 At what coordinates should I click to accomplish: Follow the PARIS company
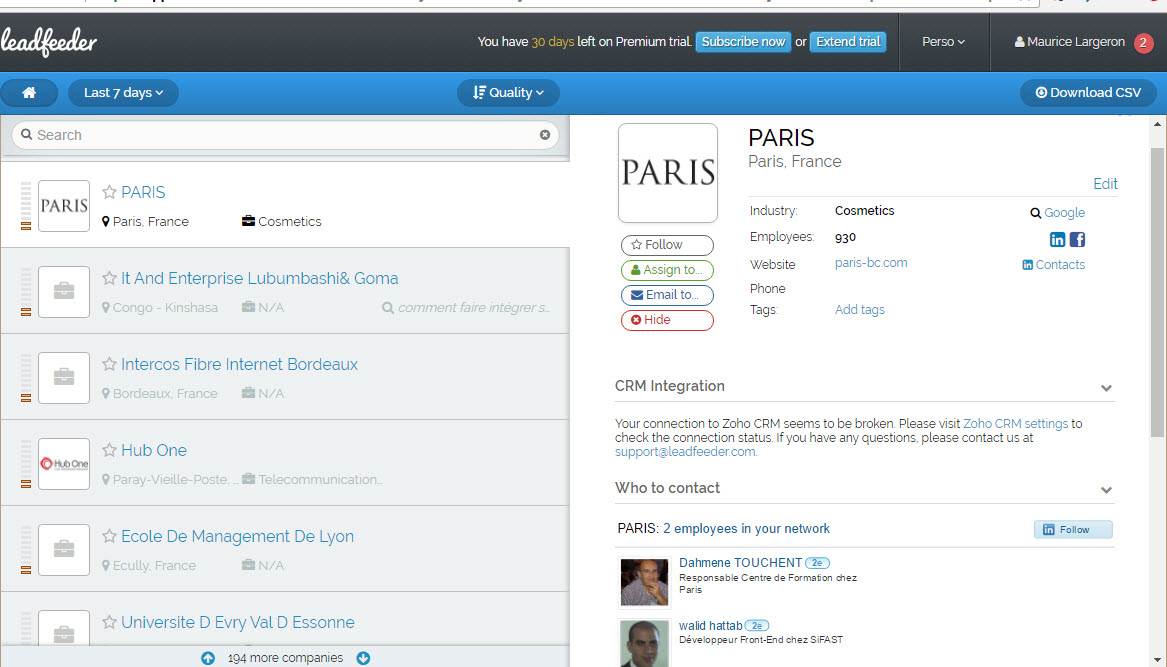667,245
